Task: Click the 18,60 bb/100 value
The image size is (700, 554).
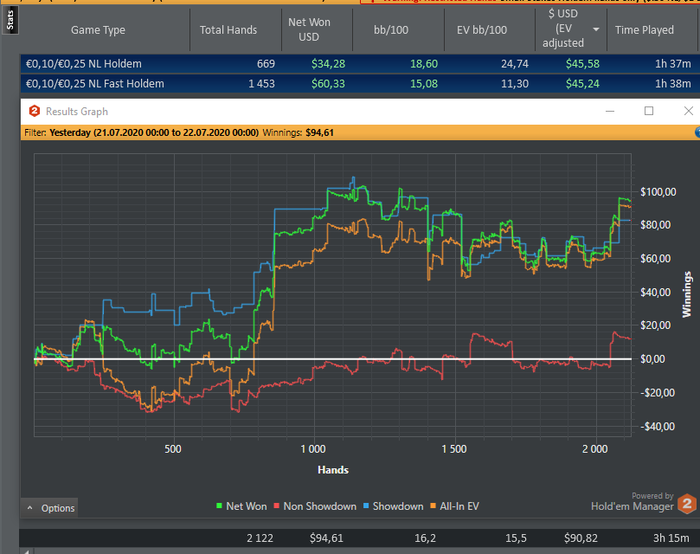Action: 424,64
